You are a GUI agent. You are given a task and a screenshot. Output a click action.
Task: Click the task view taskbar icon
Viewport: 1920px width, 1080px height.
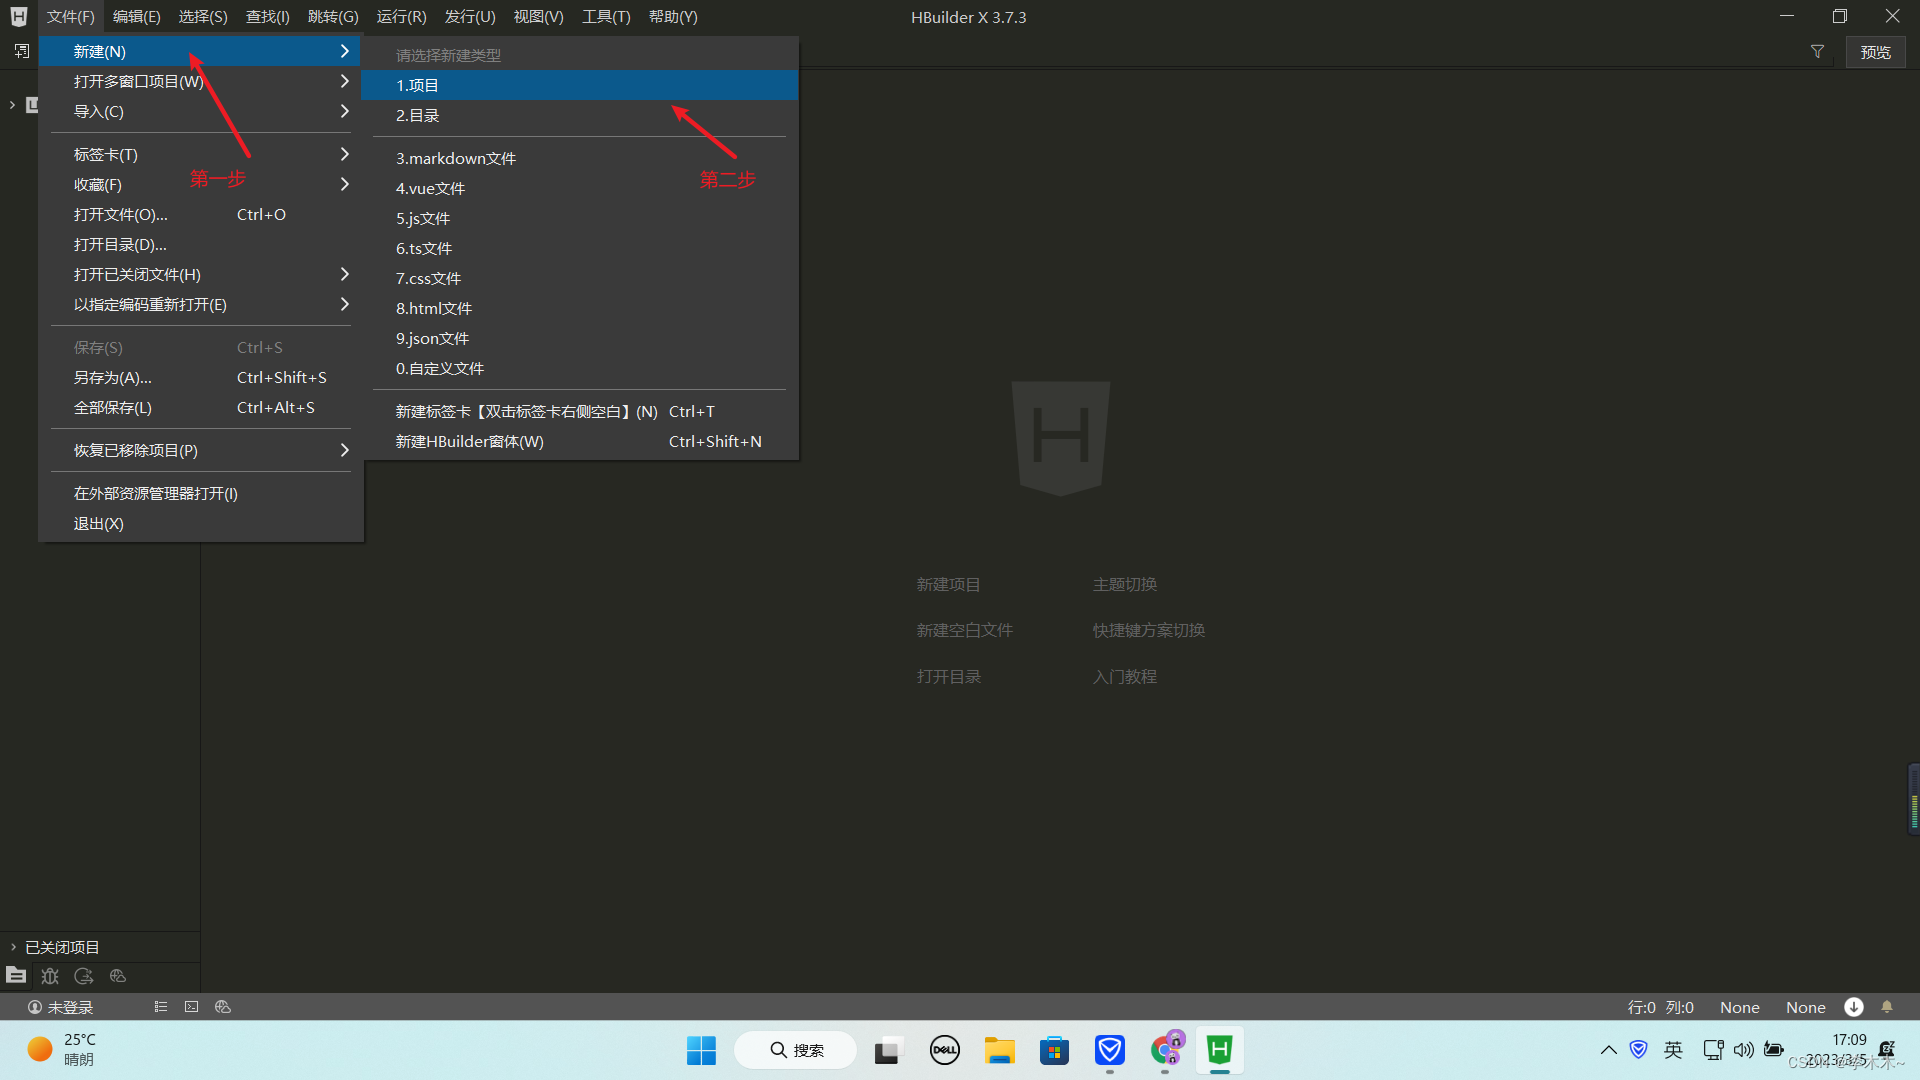(887, 1050)
